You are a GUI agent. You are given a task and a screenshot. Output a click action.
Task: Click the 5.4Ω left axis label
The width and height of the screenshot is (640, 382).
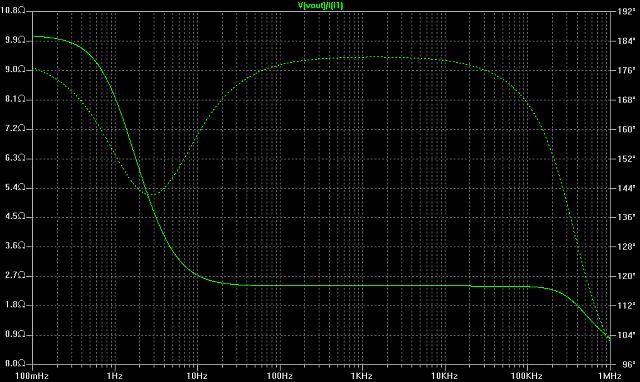(x=15, y=187)
